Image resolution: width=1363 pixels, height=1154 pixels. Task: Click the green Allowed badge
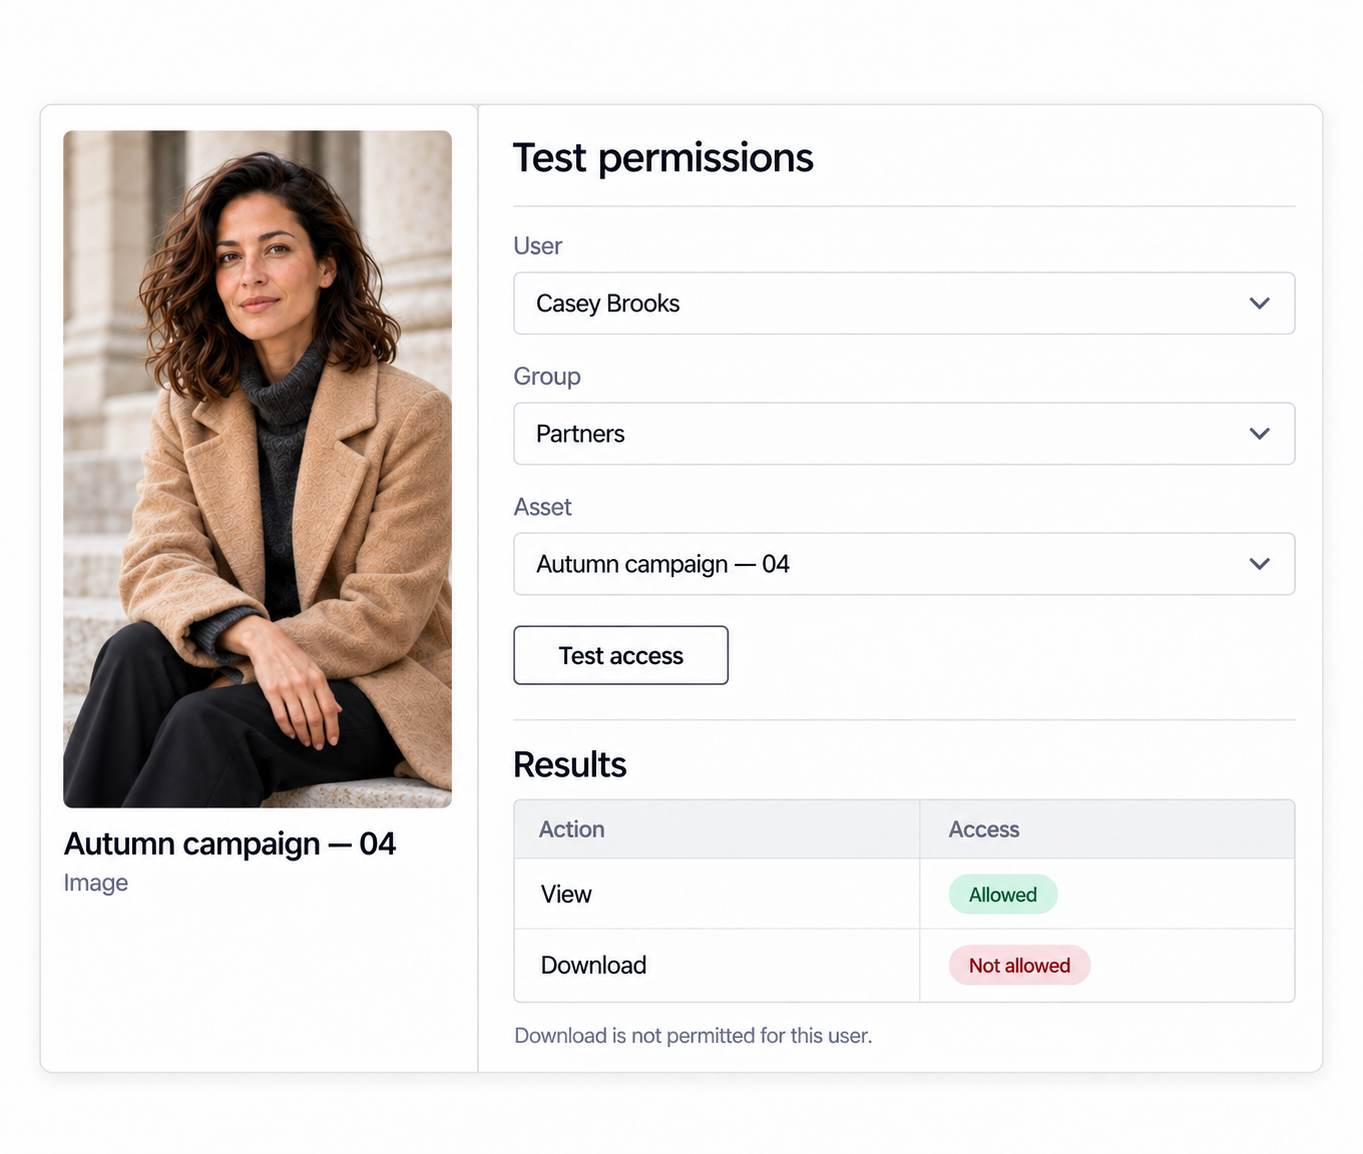1003,894
